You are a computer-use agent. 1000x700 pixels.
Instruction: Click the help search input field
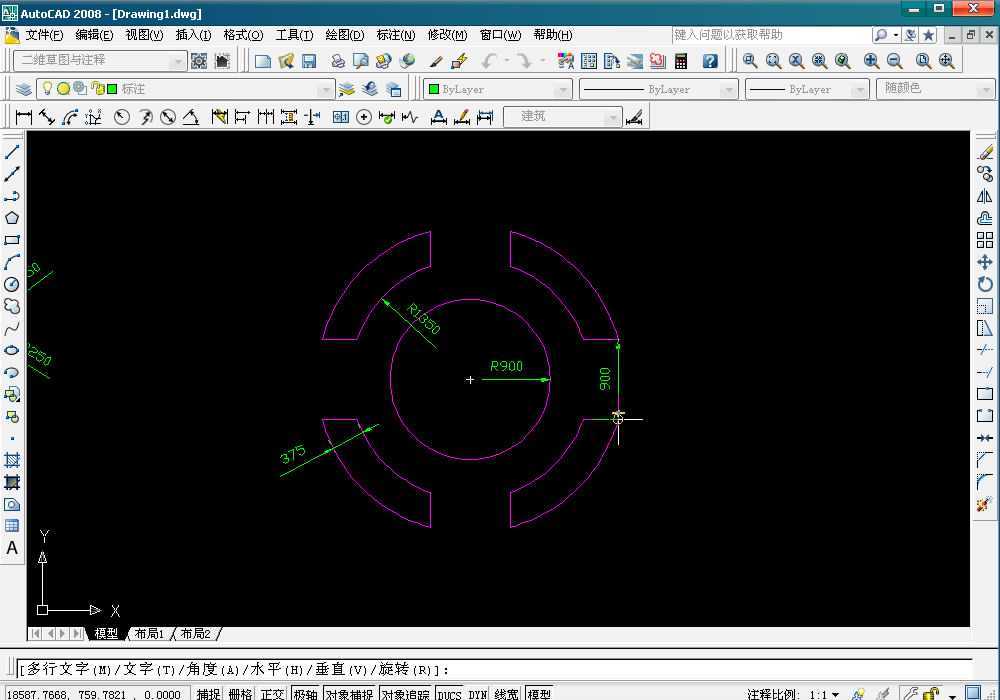771,35
